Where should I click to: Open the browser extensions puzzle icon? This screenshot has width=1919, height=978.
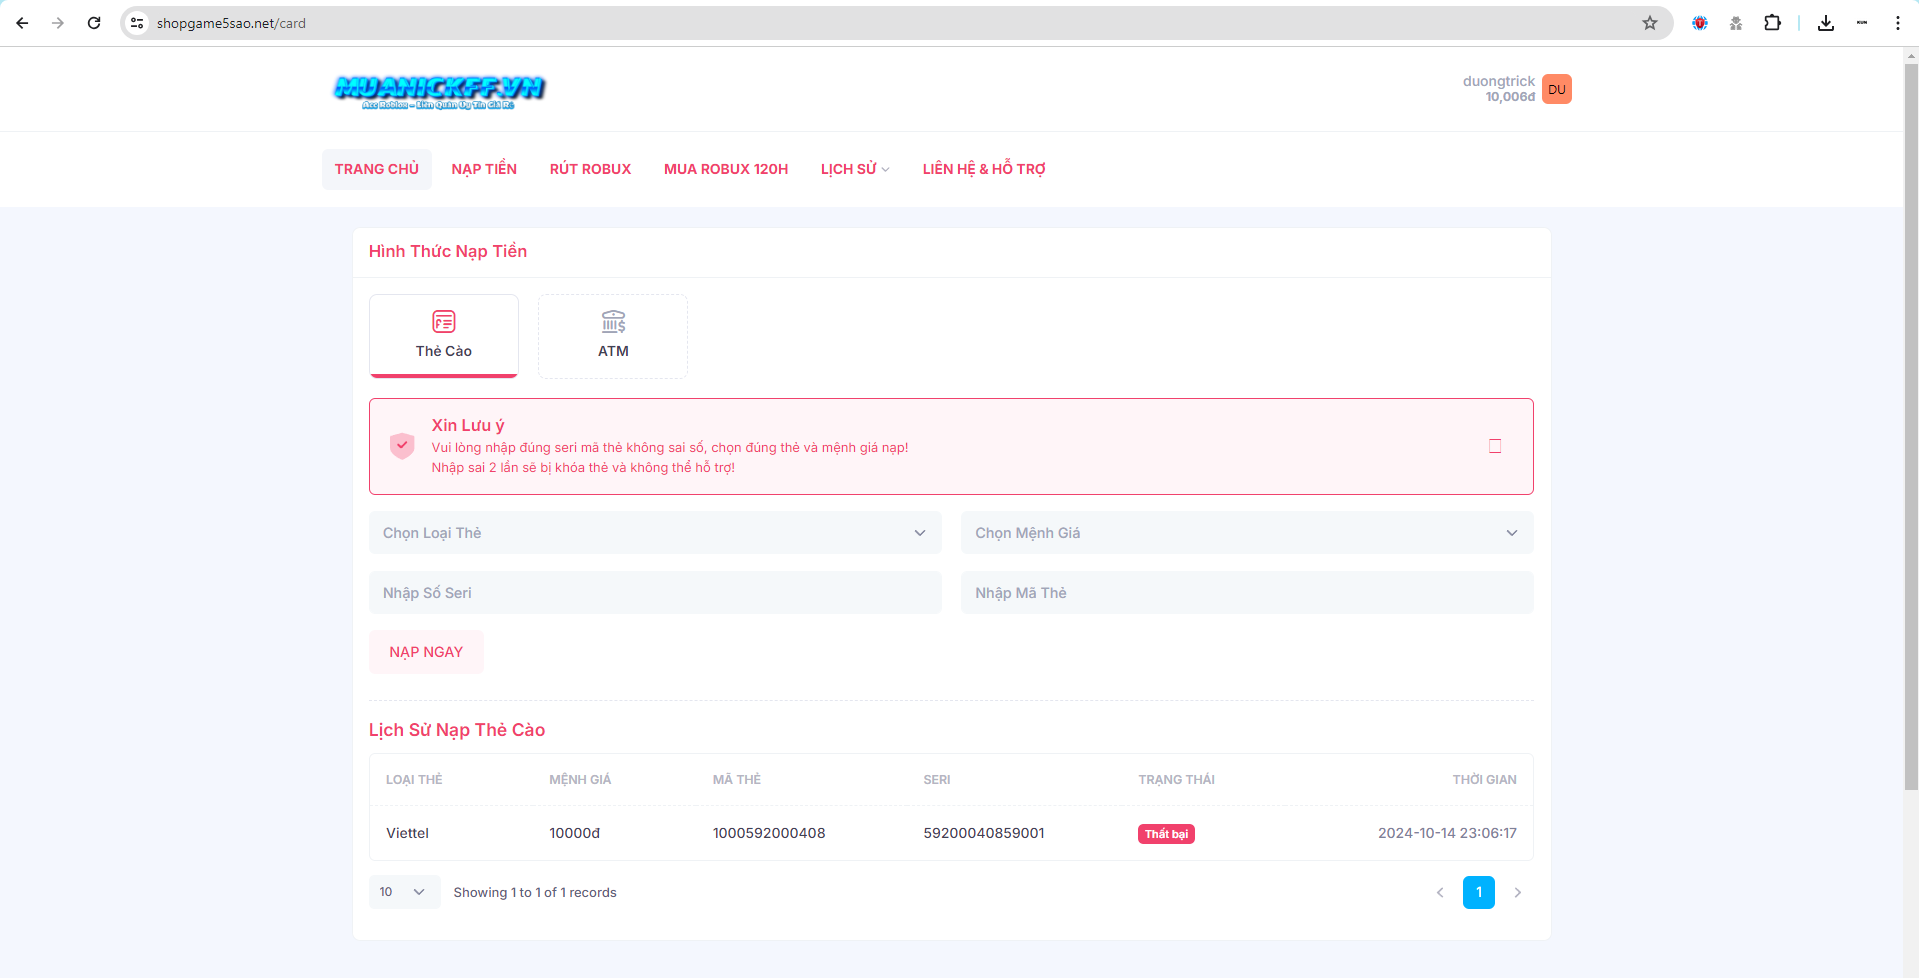point(1772,23)
